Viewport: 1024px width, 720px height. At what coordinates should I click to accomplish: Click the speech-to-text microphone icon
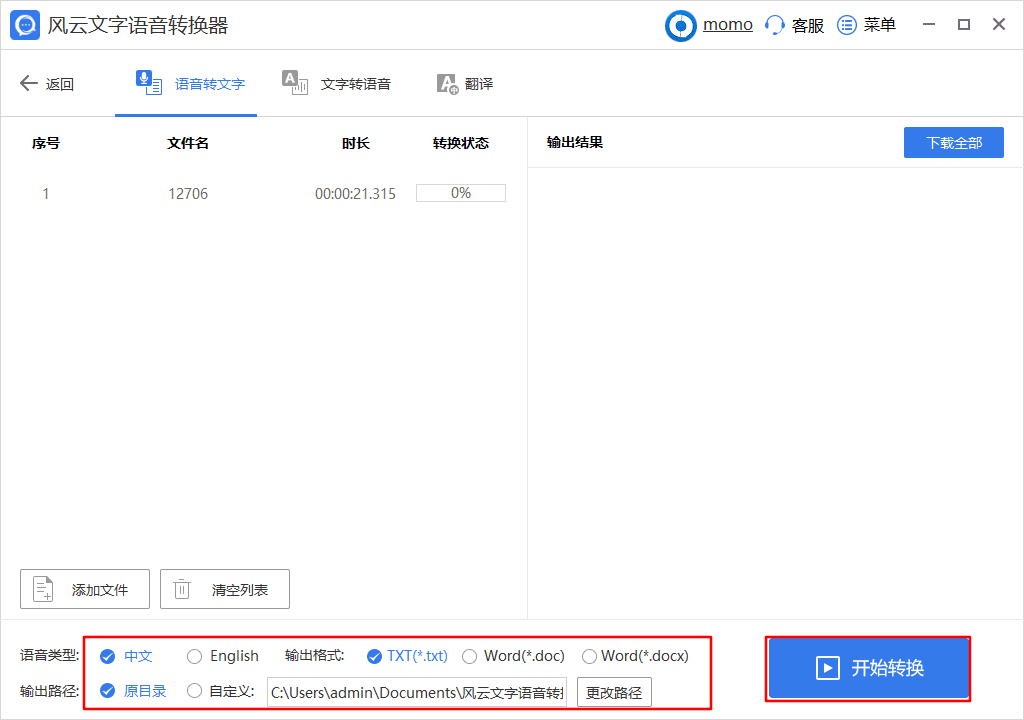149,83
